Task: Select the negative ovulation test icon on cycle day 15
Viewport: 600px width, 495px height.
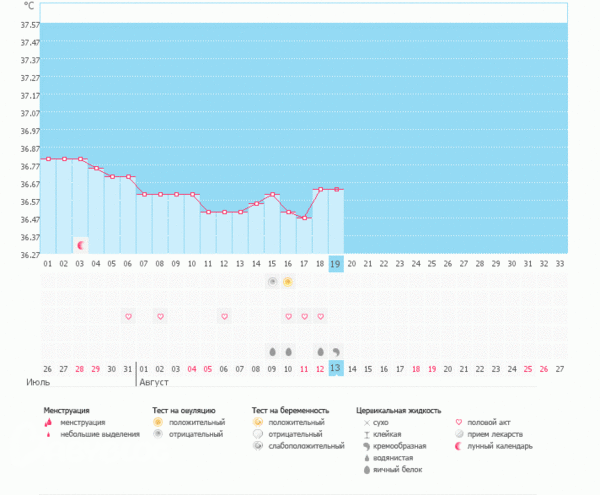Action: click(272, 283)
